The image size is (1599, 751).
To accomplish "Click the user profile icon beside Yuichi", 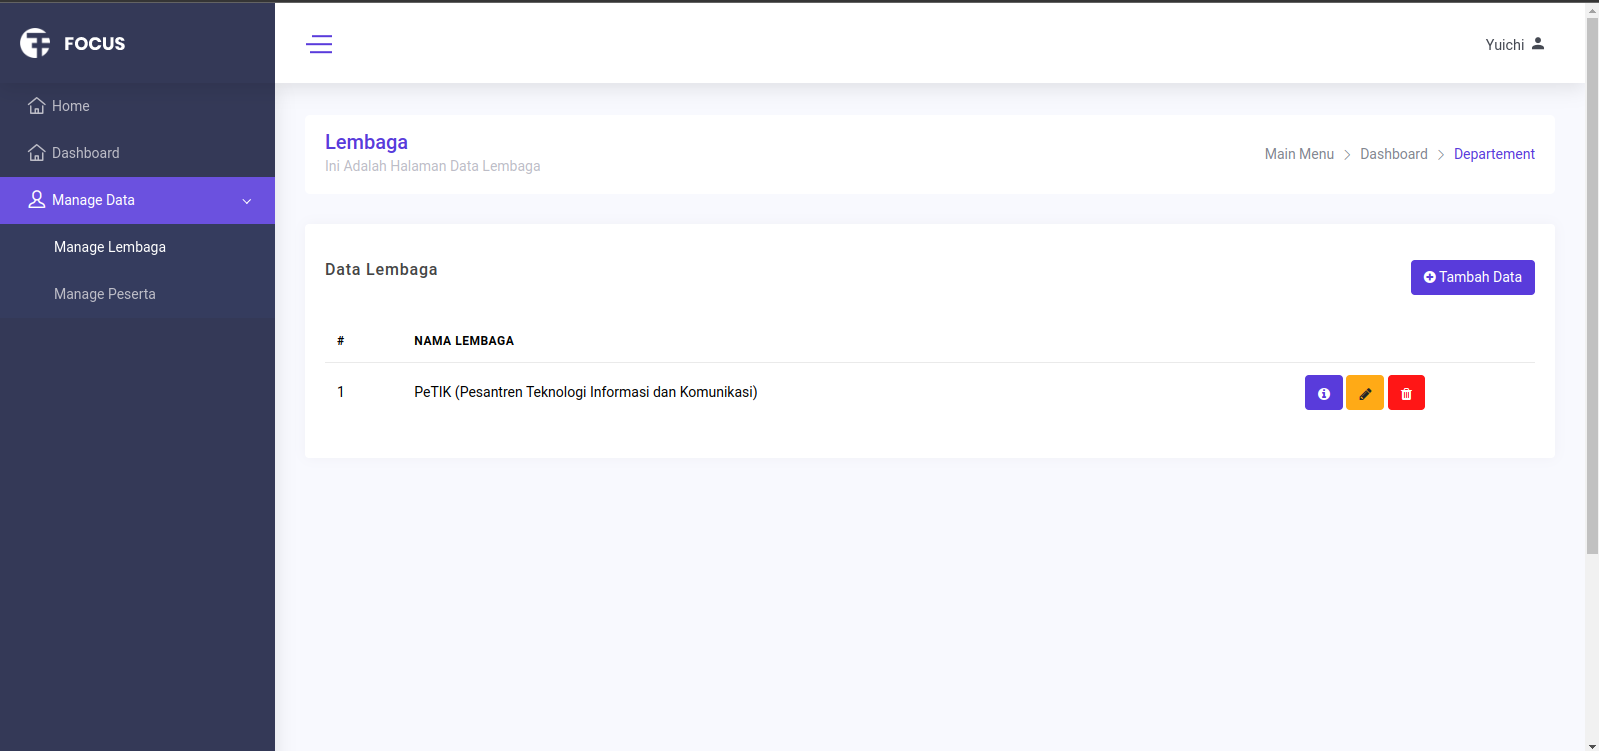I will pos(1538,44).
